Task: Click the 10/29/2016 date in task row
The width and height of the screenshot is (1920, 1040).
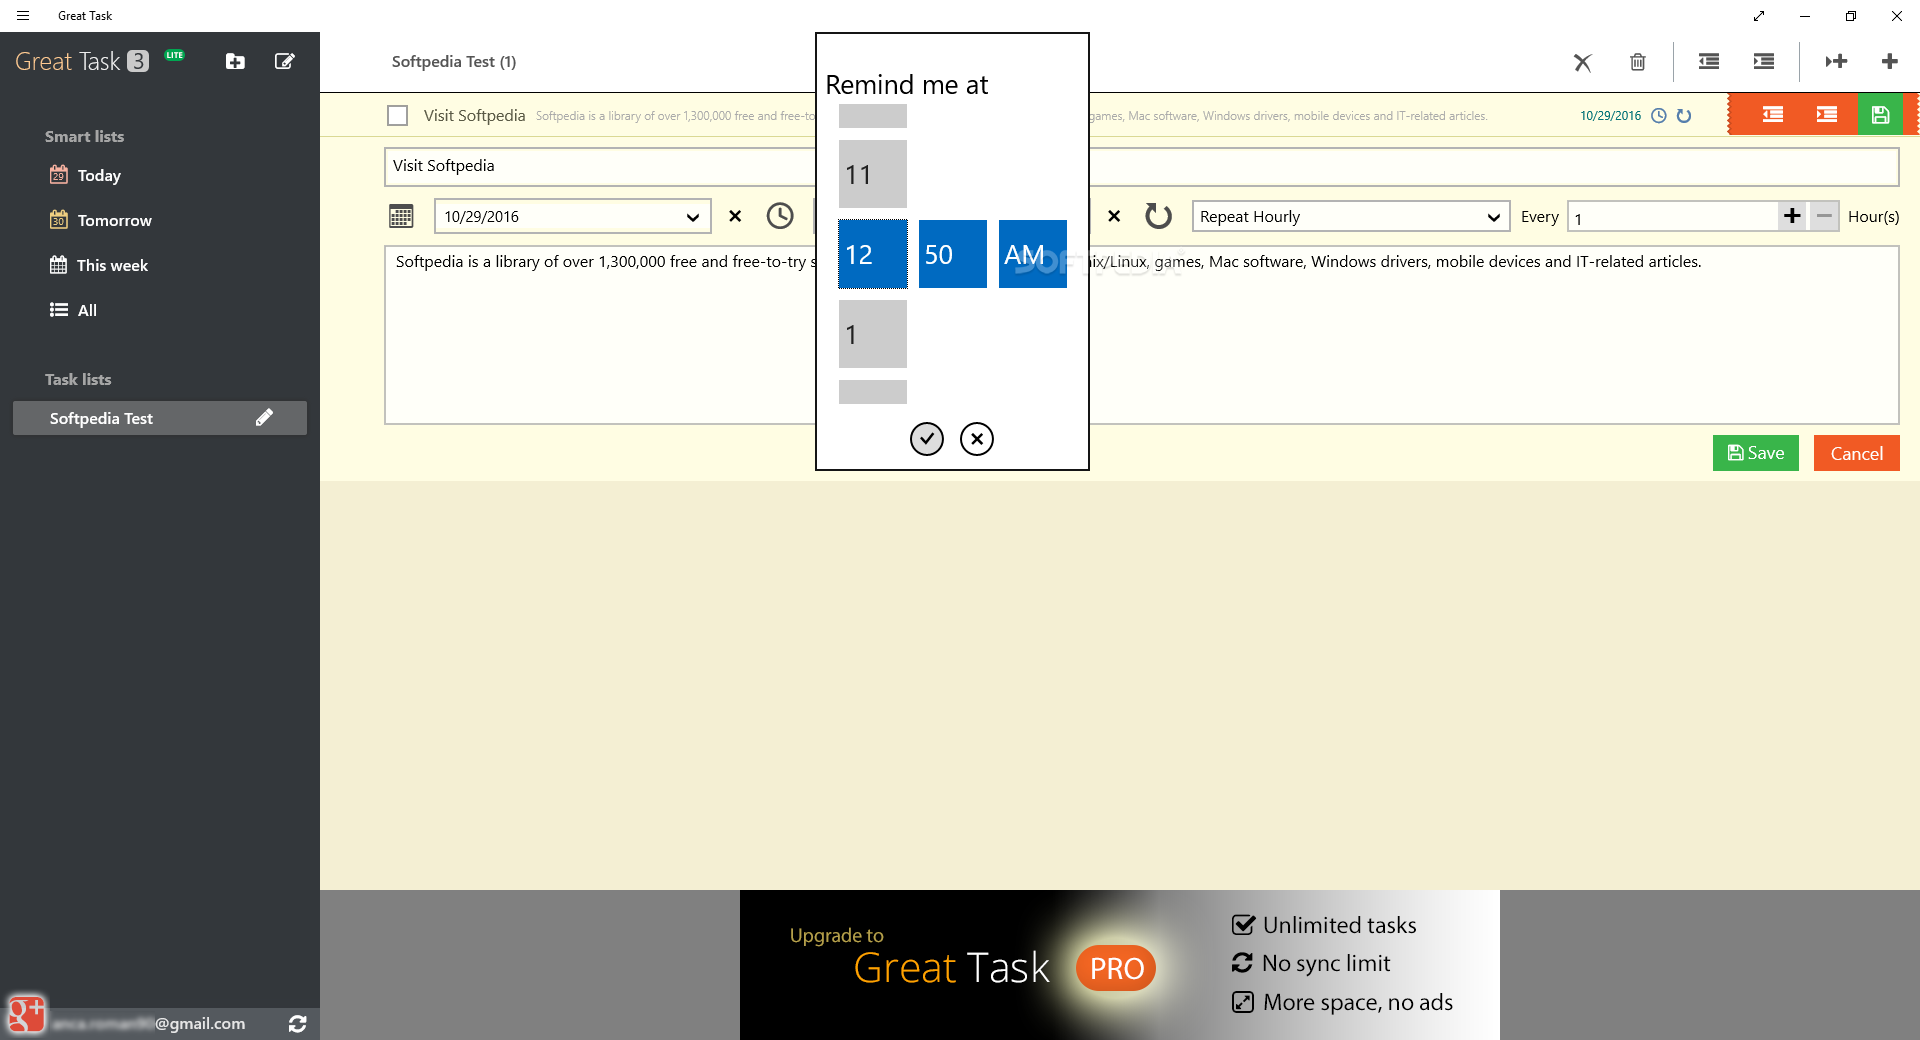Action: coord(1610,116)
